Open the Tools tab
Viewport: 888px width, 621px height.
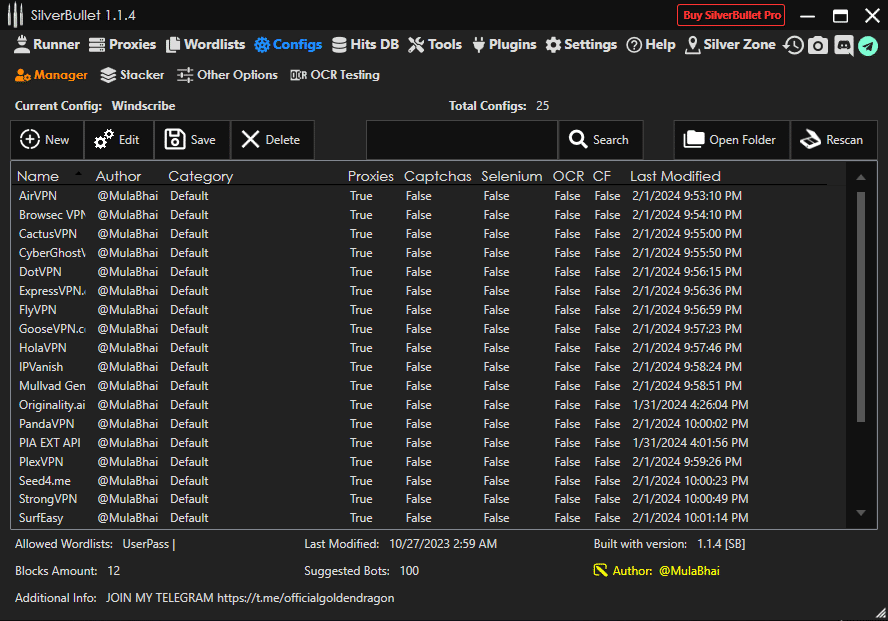[435, 45]
